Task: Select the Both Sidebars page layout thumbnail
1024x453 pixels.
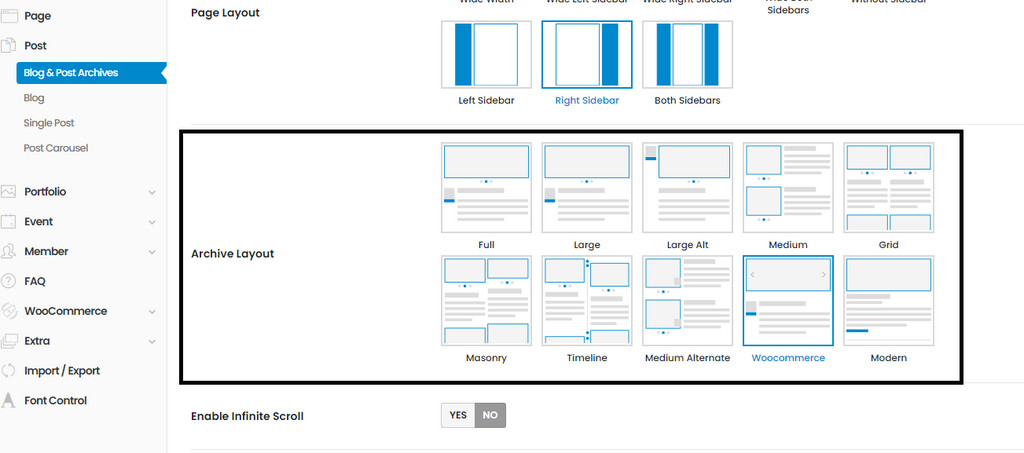Action: 687,54
